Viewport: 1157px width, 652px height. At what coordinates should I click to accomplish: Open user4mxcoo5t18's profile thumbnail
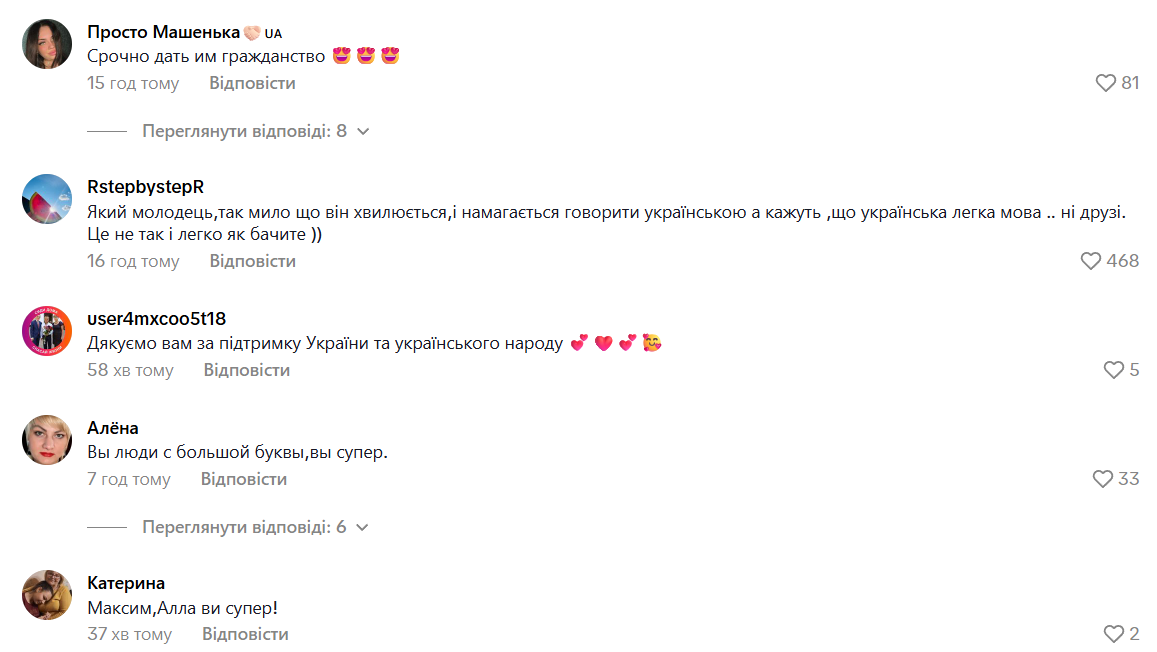coord(46,330)
